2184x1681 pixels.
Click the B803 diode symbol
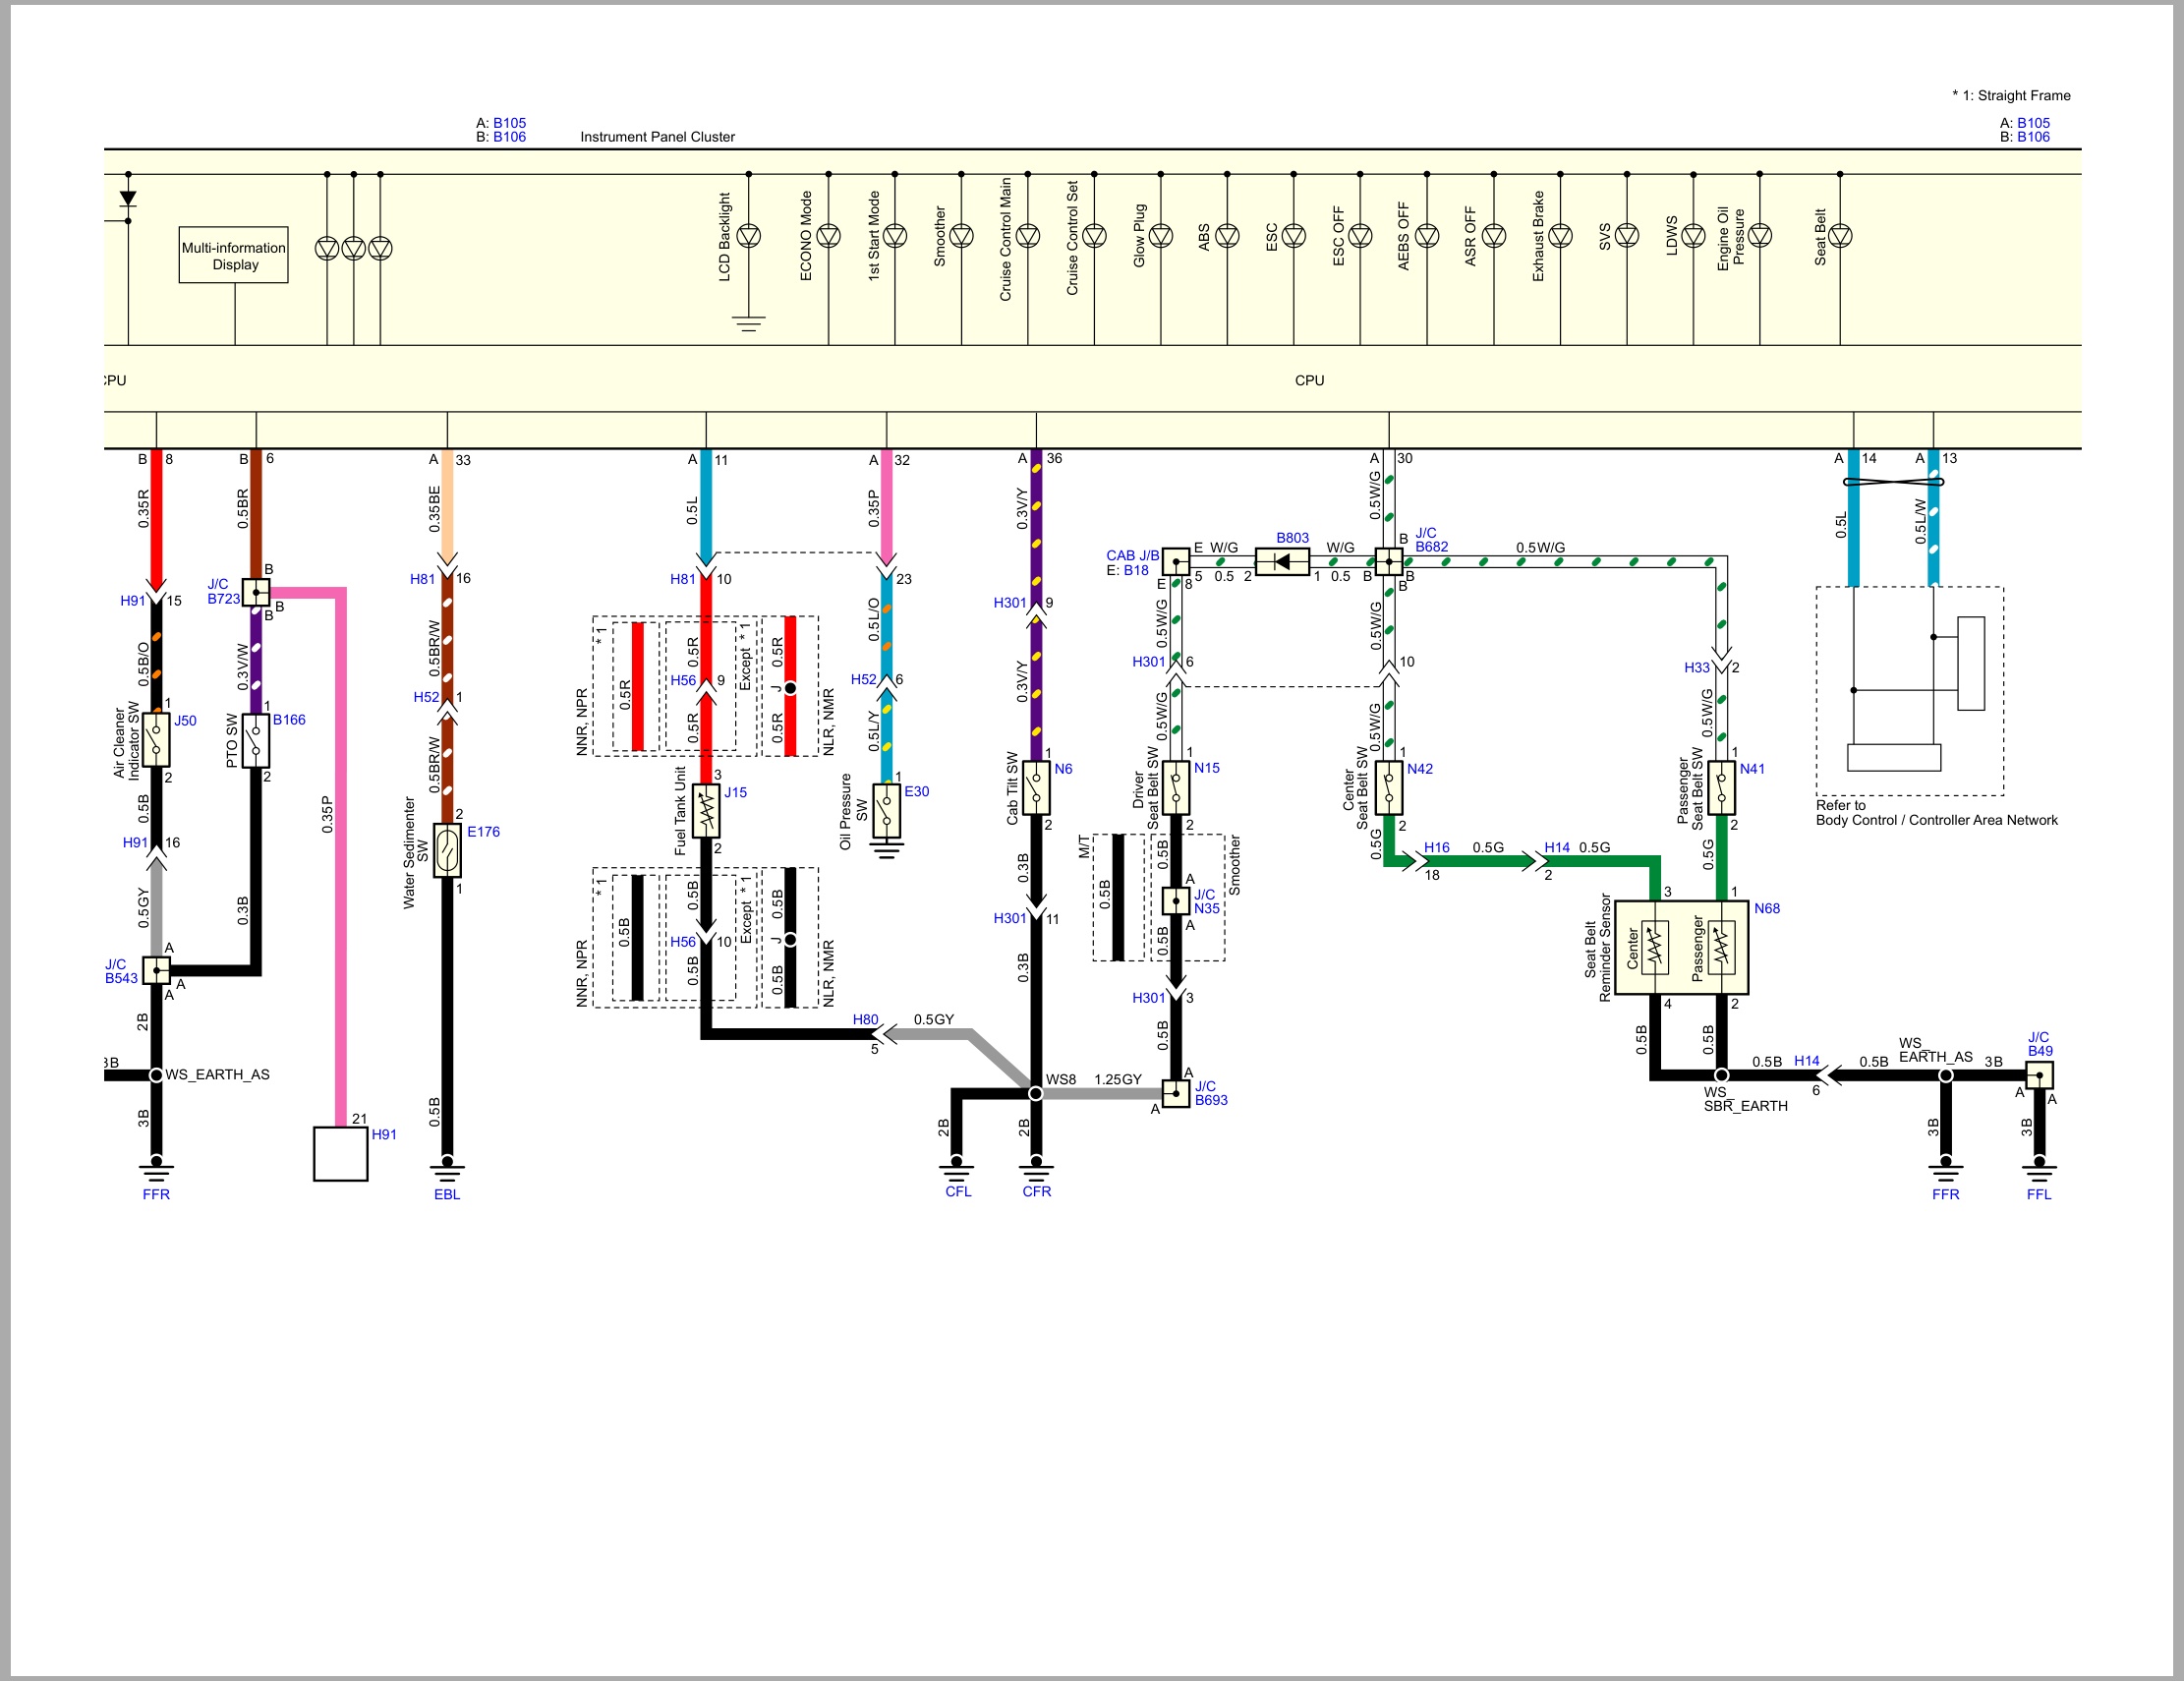[x=1282, y=562]
